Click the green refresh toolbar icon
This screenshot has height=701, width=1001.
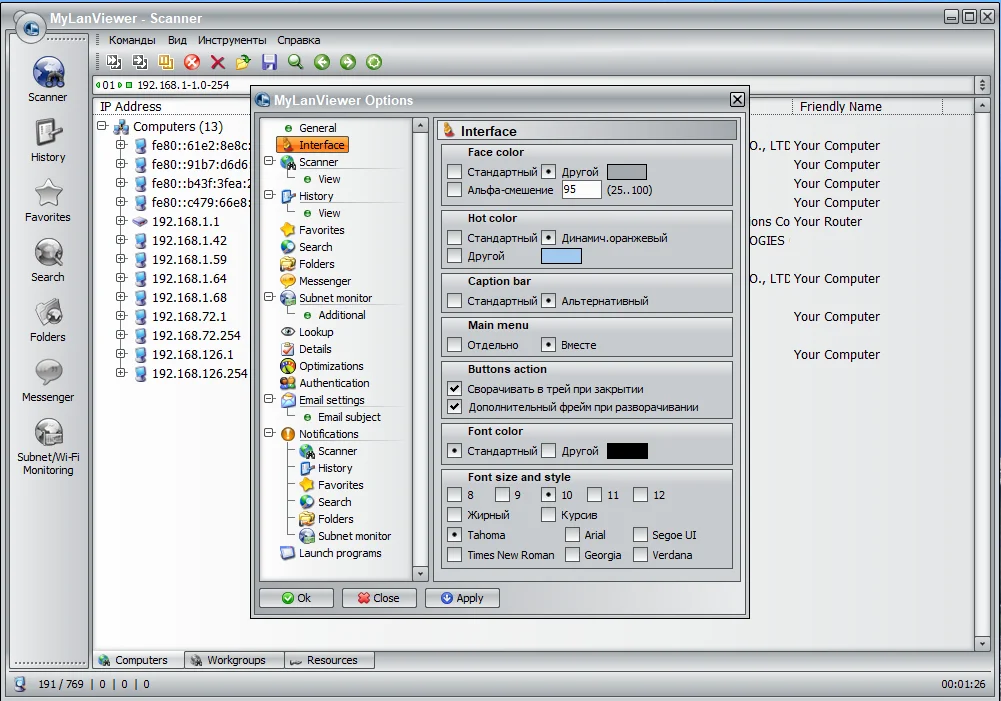click(x=373, y=62)
